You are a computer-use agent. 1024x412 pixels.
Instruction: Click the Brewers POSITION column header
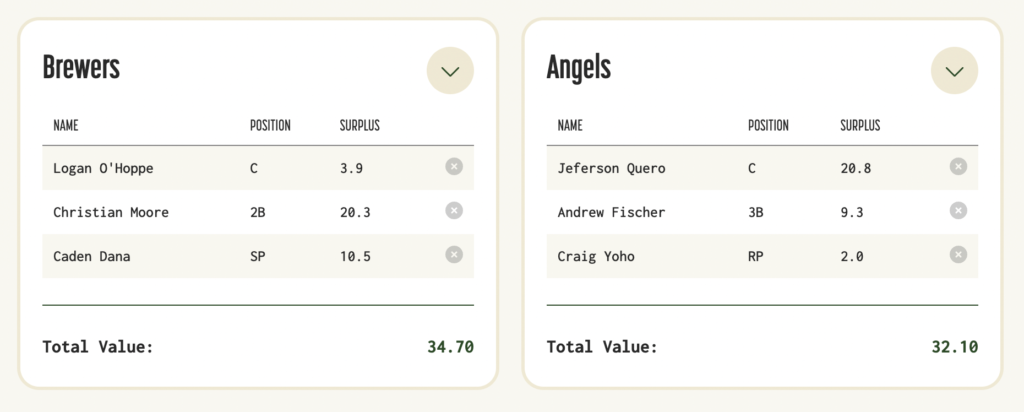click(270, 126)
